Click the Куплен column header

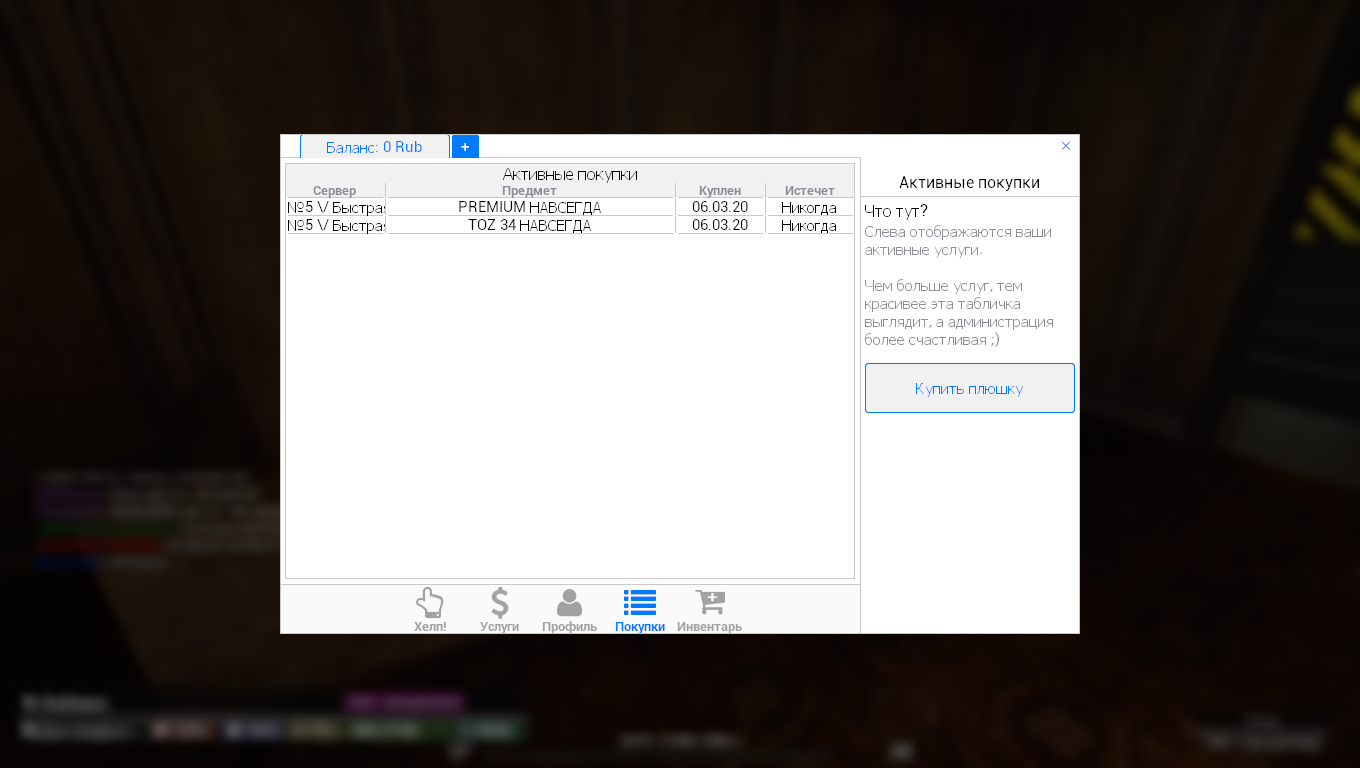coord(720,191)
